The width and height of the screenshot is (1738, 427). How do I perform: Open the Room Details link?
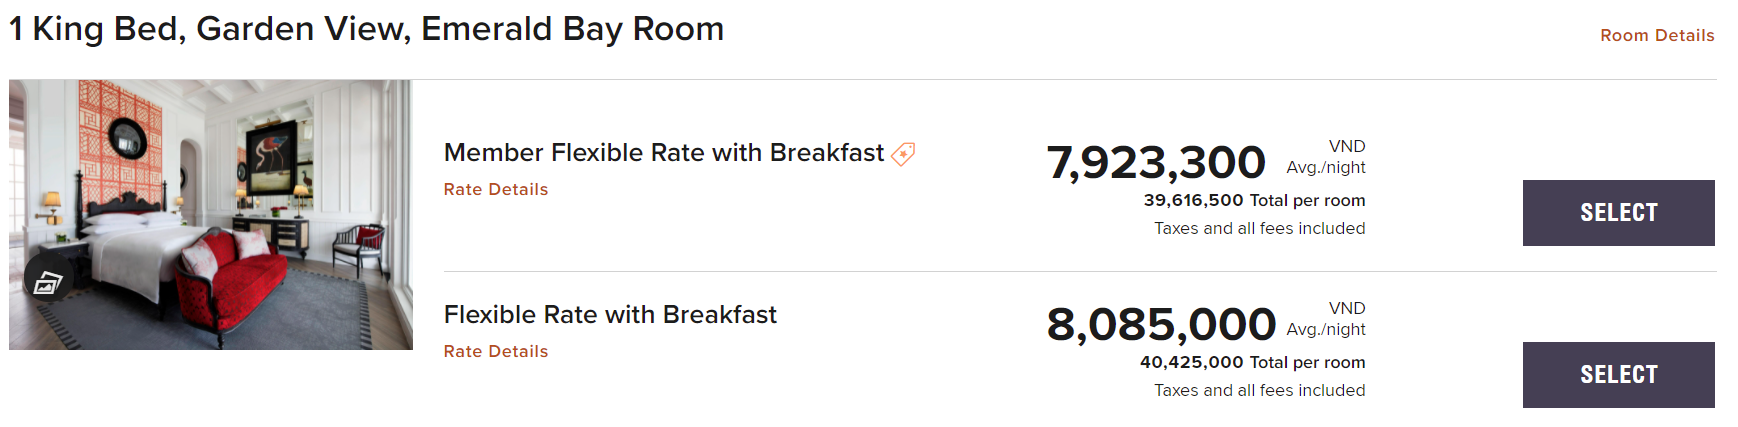1656,35
